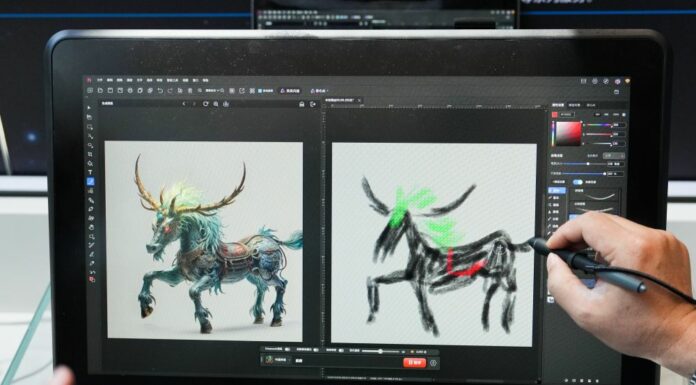Click the red icon at bottom of left toolbar
This screenshot has width=696, height=385.
(92, 279)
